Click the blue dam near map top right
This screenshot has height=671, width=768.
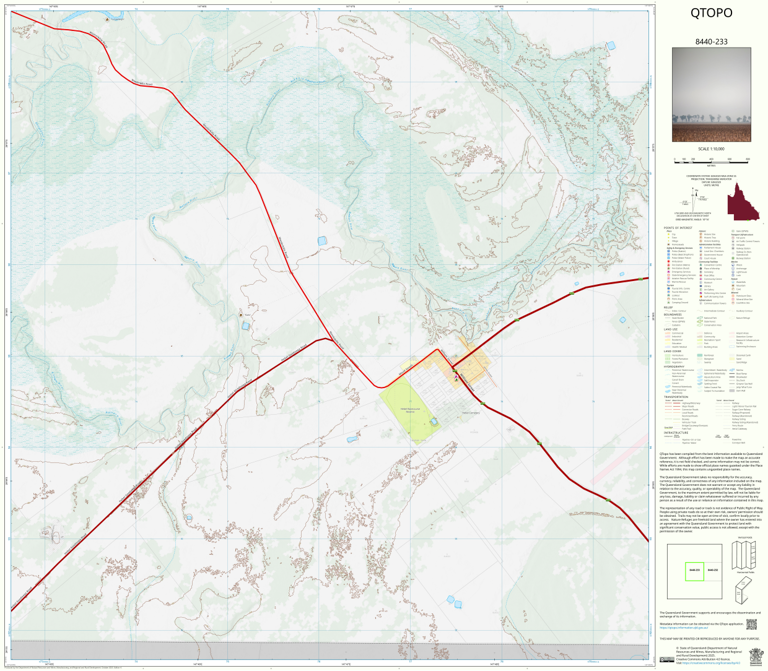click(611, 46)
